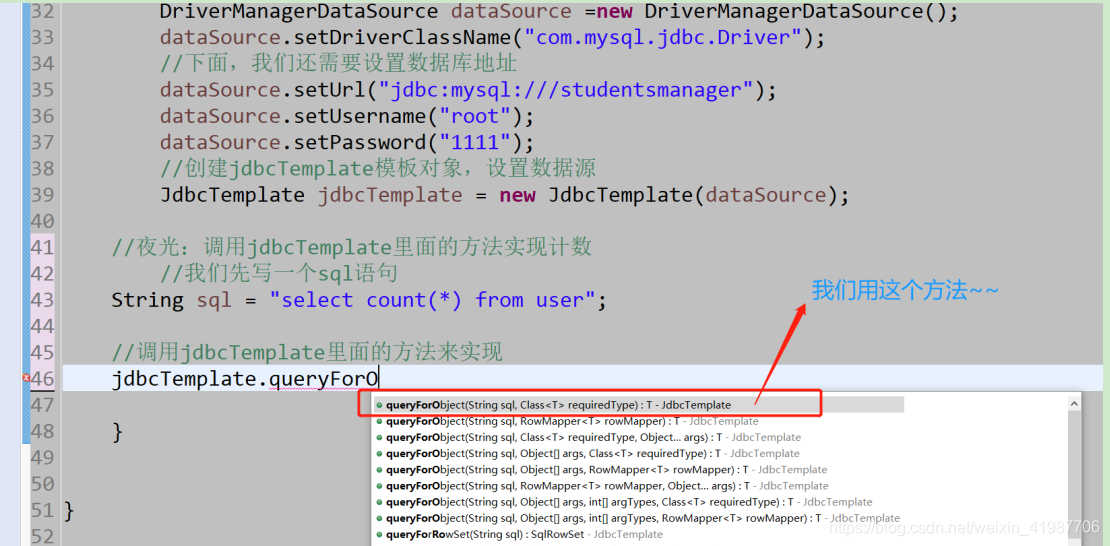Place cursor in jdbcTemplate.queryForO on line 46
1110x546 pixels.
tap(246, 380)
